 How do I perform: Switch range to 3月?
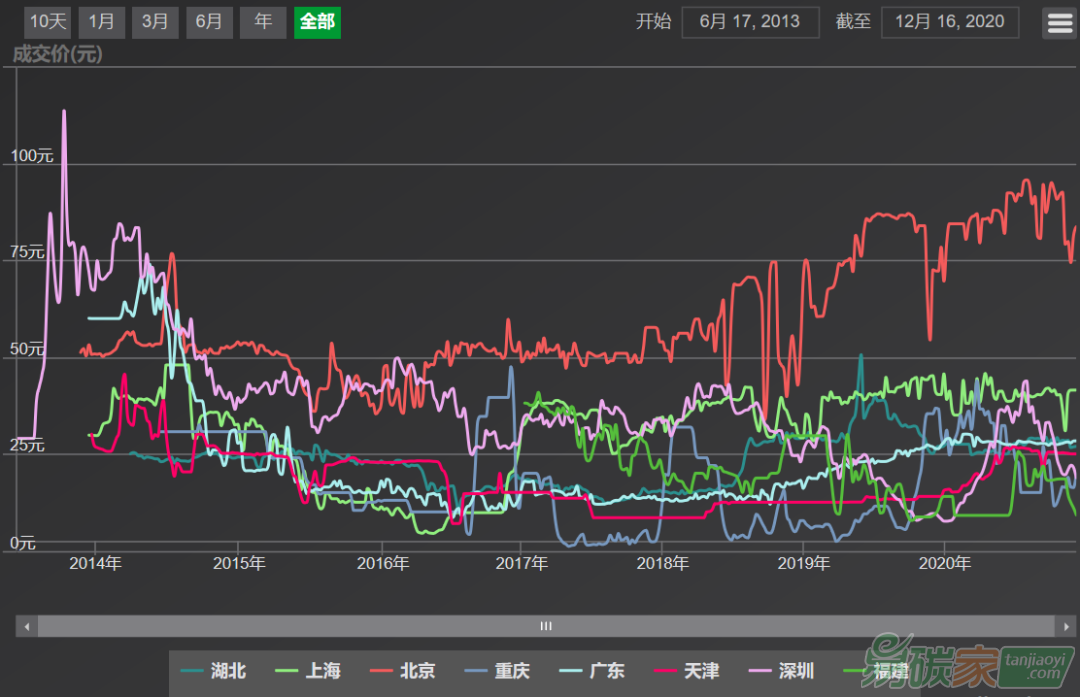click(155, 22)
